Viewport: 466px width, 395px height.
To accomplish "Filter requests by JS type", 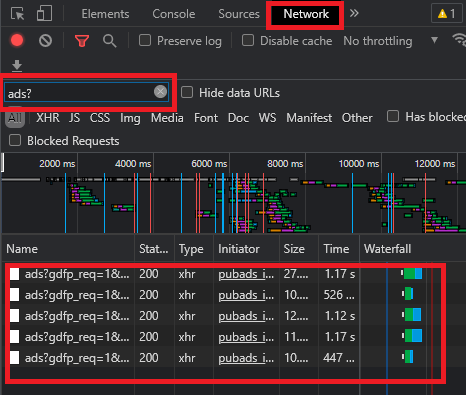I will coord(74,118).
